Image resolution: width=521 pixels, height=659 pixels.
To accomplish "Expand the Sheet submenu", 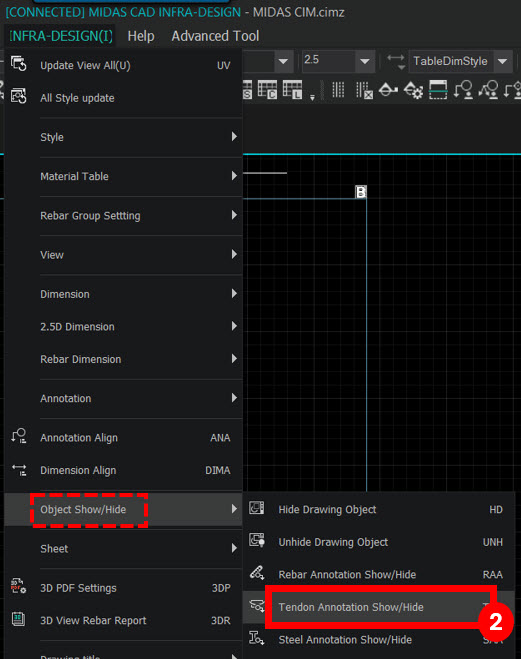I will coord(124,548).
